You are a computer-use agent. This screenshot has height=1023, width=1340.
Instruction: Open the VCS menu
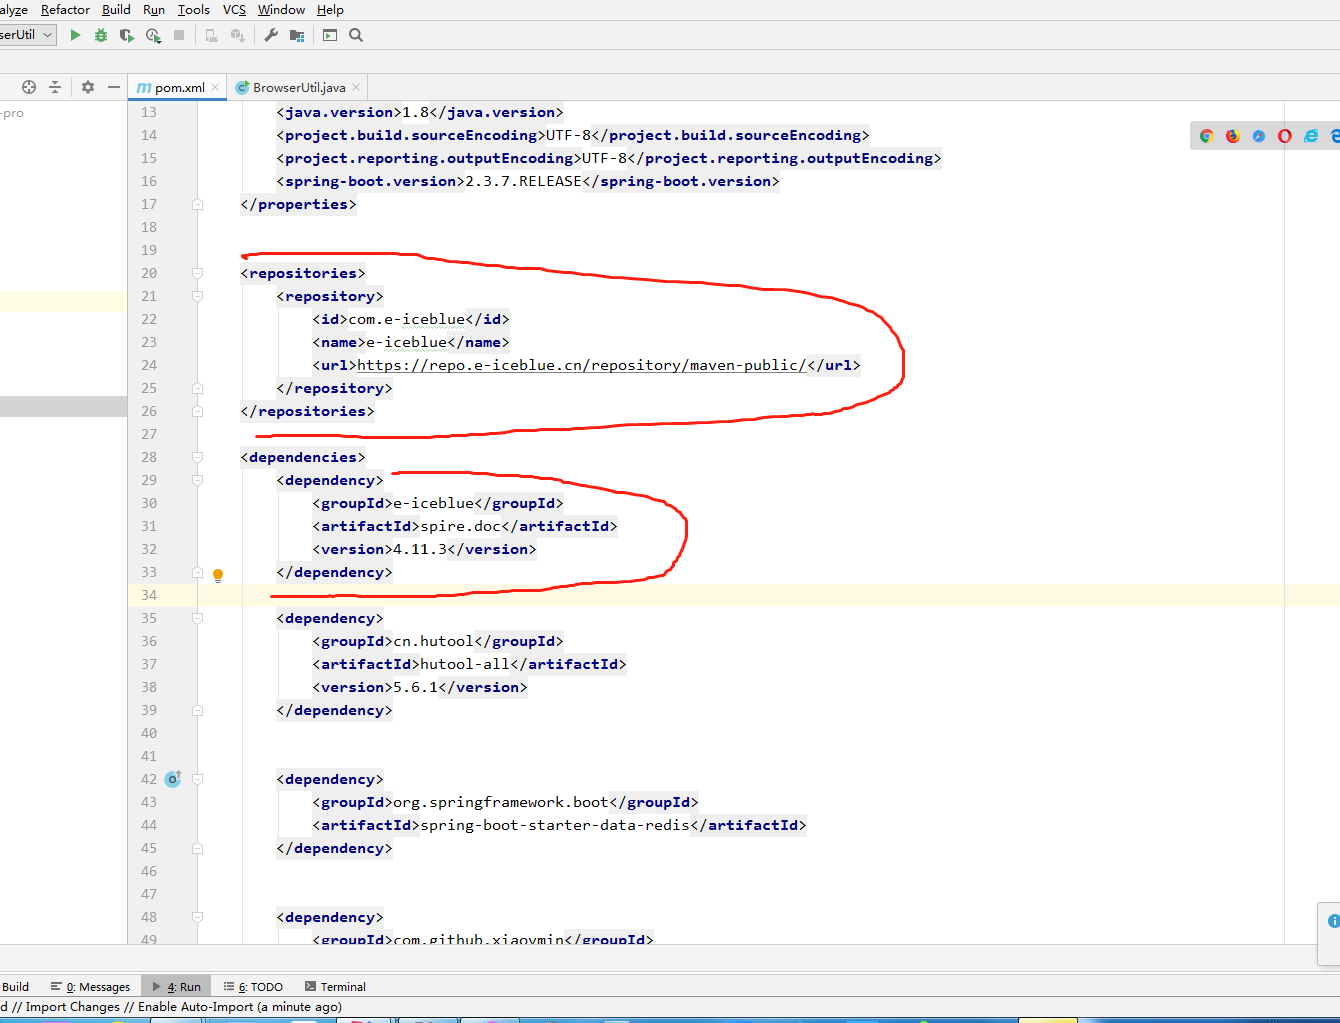click(234, 10)
